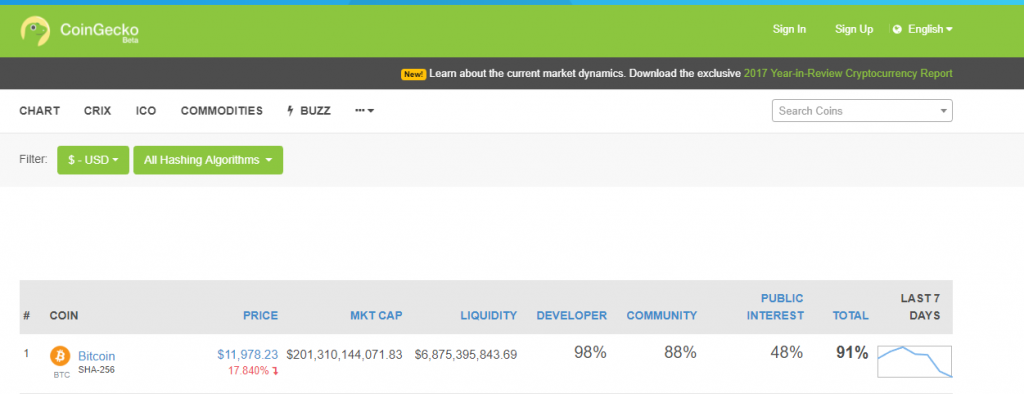
Task: Click the SHA-256 algorithm label
Action: [97, 370]
